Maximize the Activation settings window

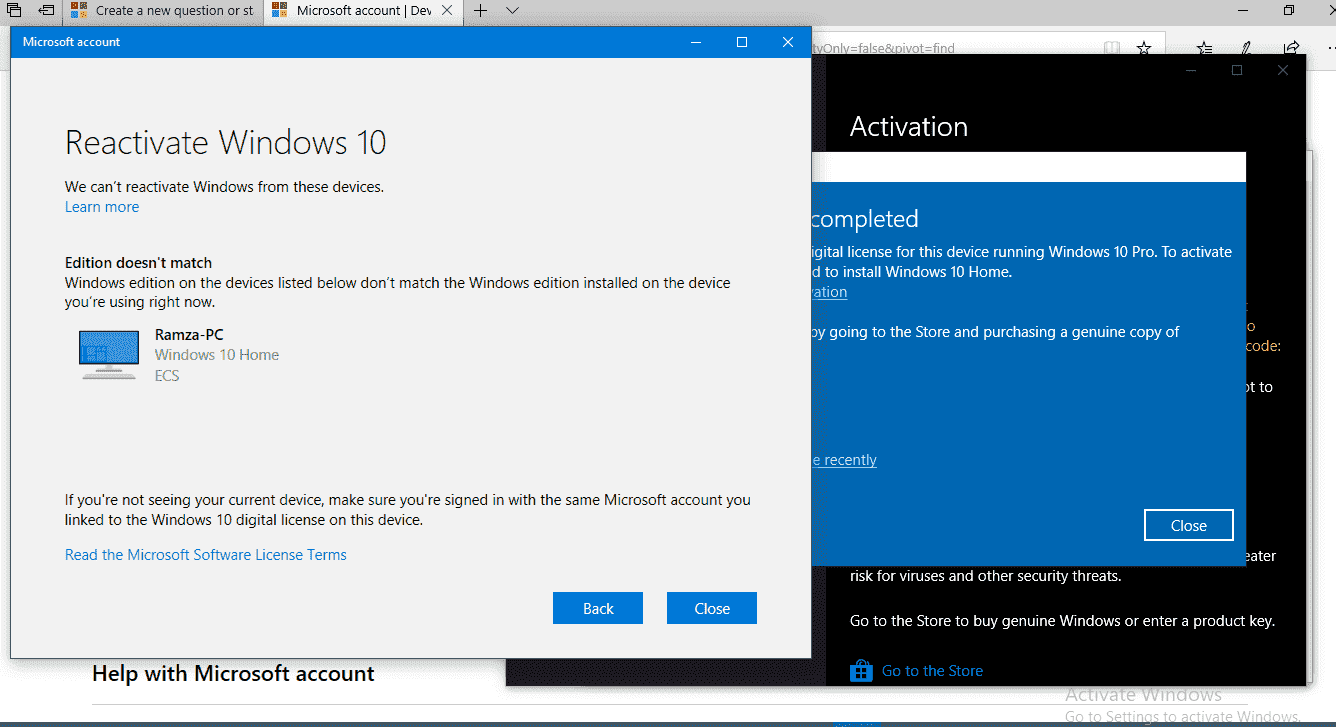click(1237, 70)
